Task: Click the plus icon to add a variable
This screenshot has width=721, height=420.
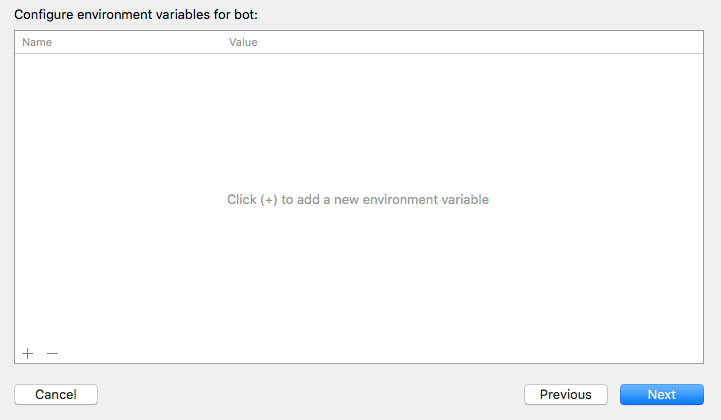Action: (28, 353)
